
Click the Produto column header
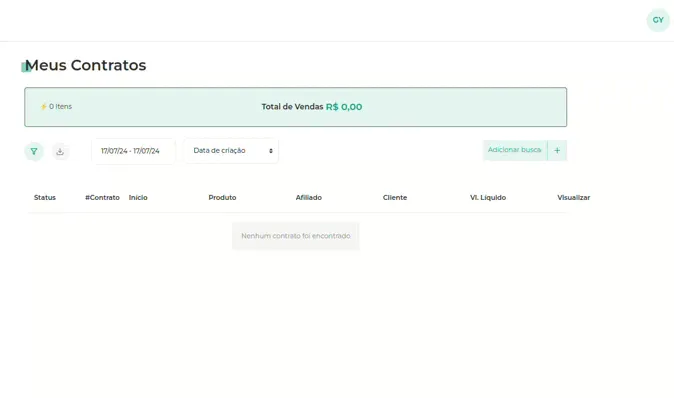pyautogui.click(x=222, y=198)
